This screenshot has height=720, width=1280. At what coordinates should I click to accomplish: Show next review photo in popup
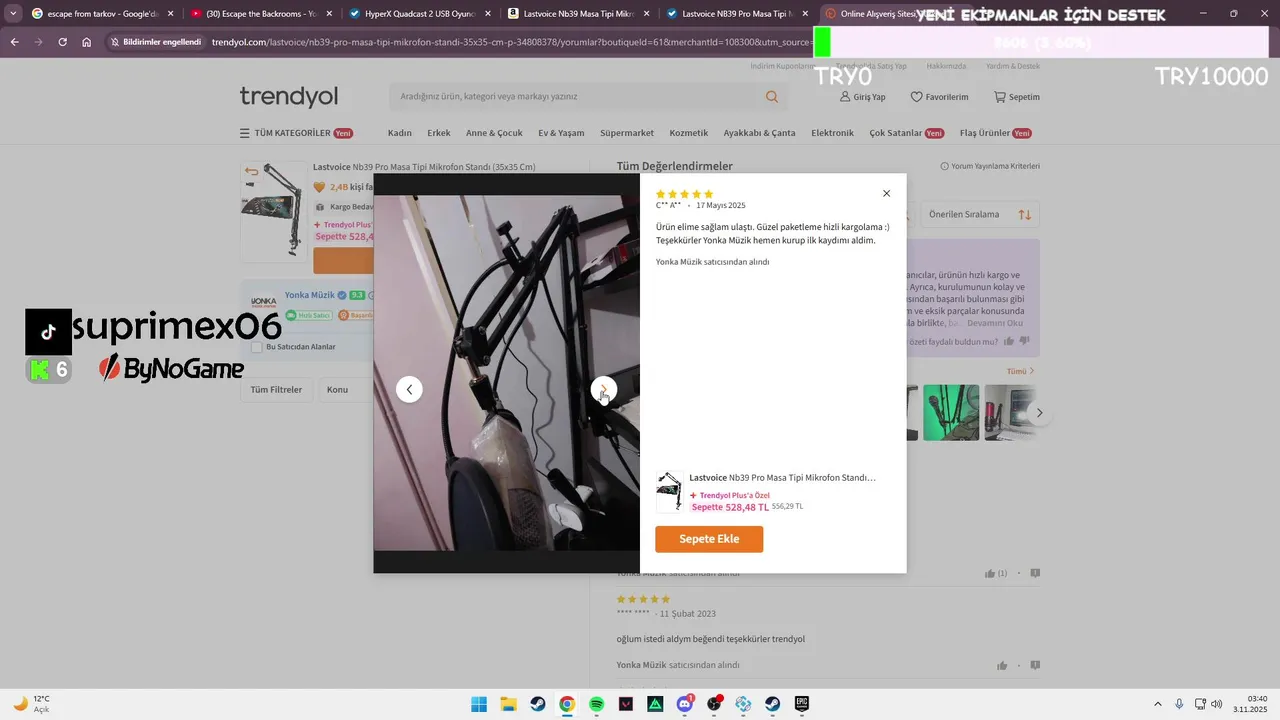[603, 389]
